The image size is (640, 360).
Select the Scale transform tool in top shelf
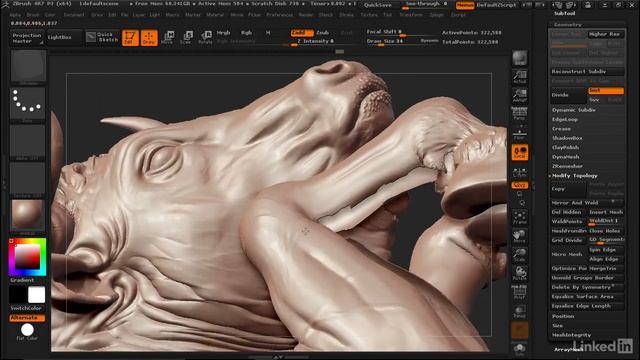[186, 37]
